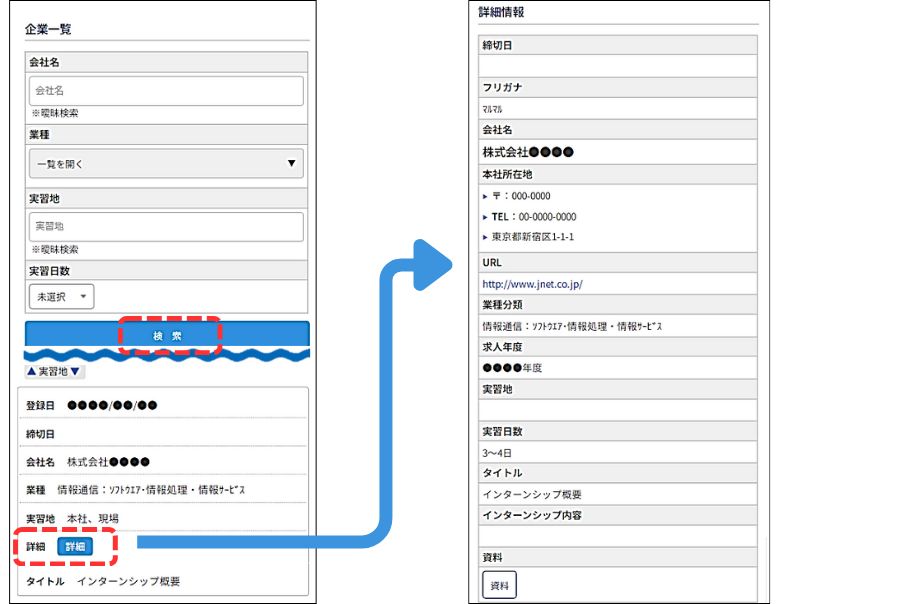
Task: Click the bullet arrow before TEL
Action: [485, 217]
